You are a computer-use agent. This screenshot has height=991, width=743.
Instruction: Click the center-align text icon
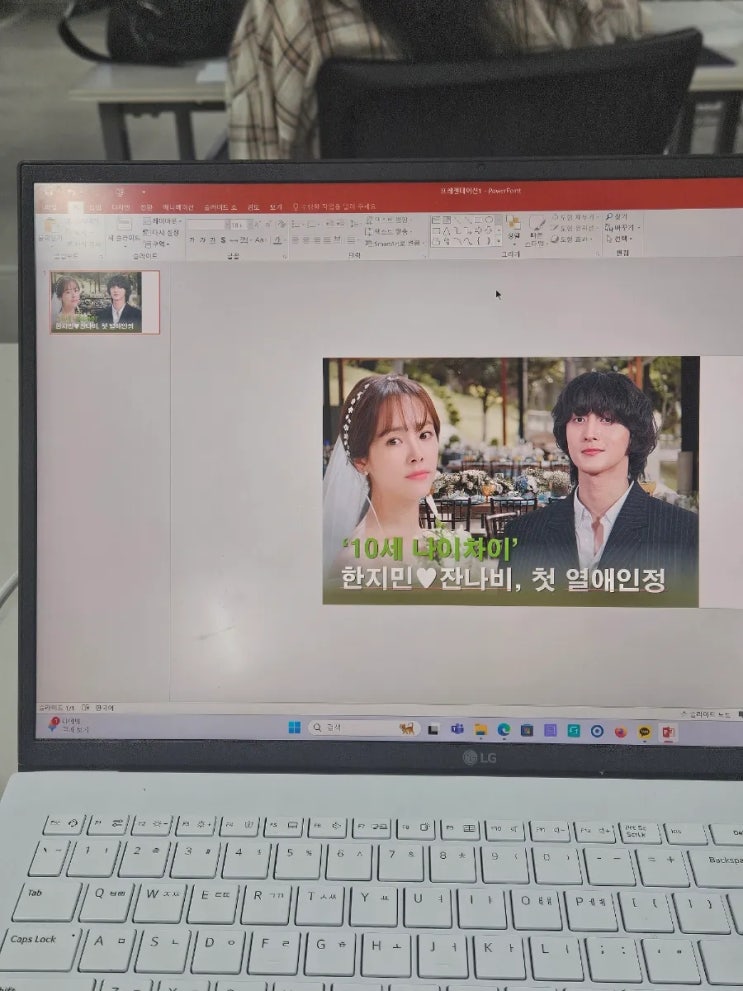(306, 239)
